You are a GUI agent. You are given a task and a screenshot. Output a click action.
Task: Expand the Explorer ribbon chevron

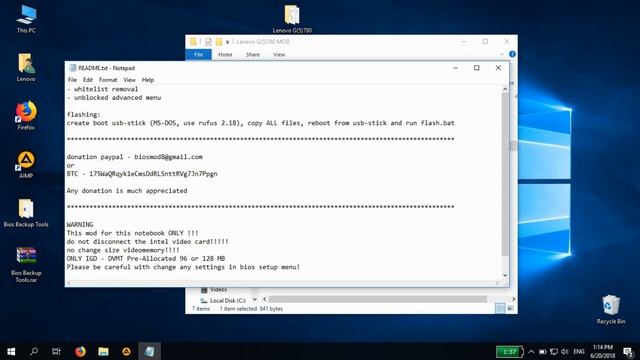[x=502, y=54]
